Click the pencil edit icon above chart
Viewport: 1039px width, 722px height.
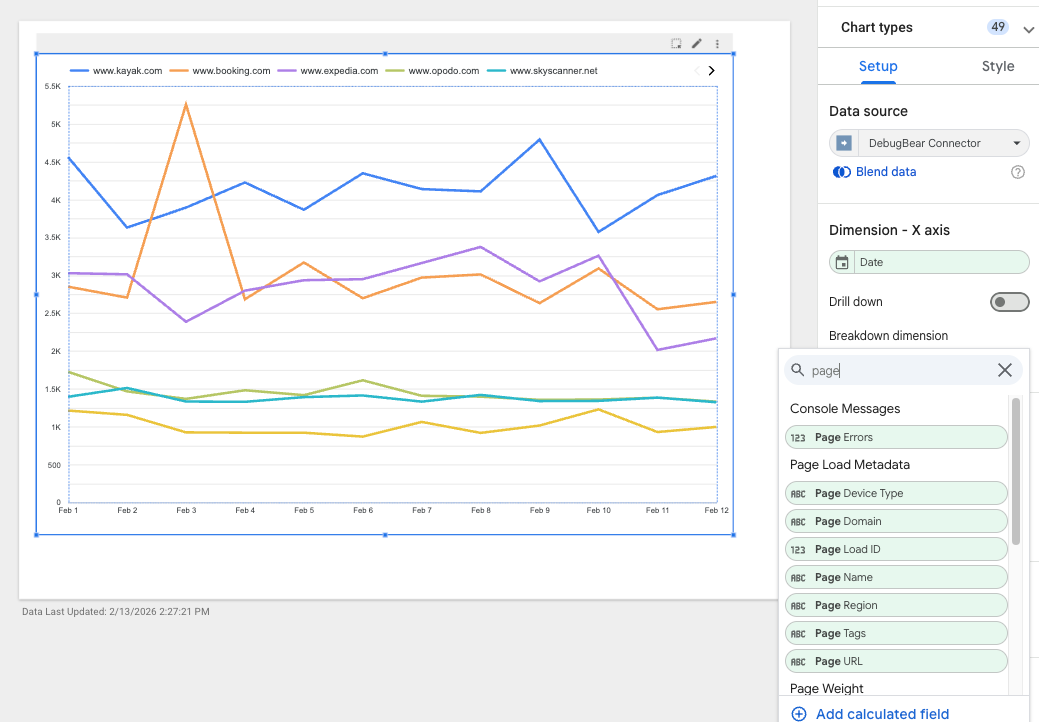point(697,44)
